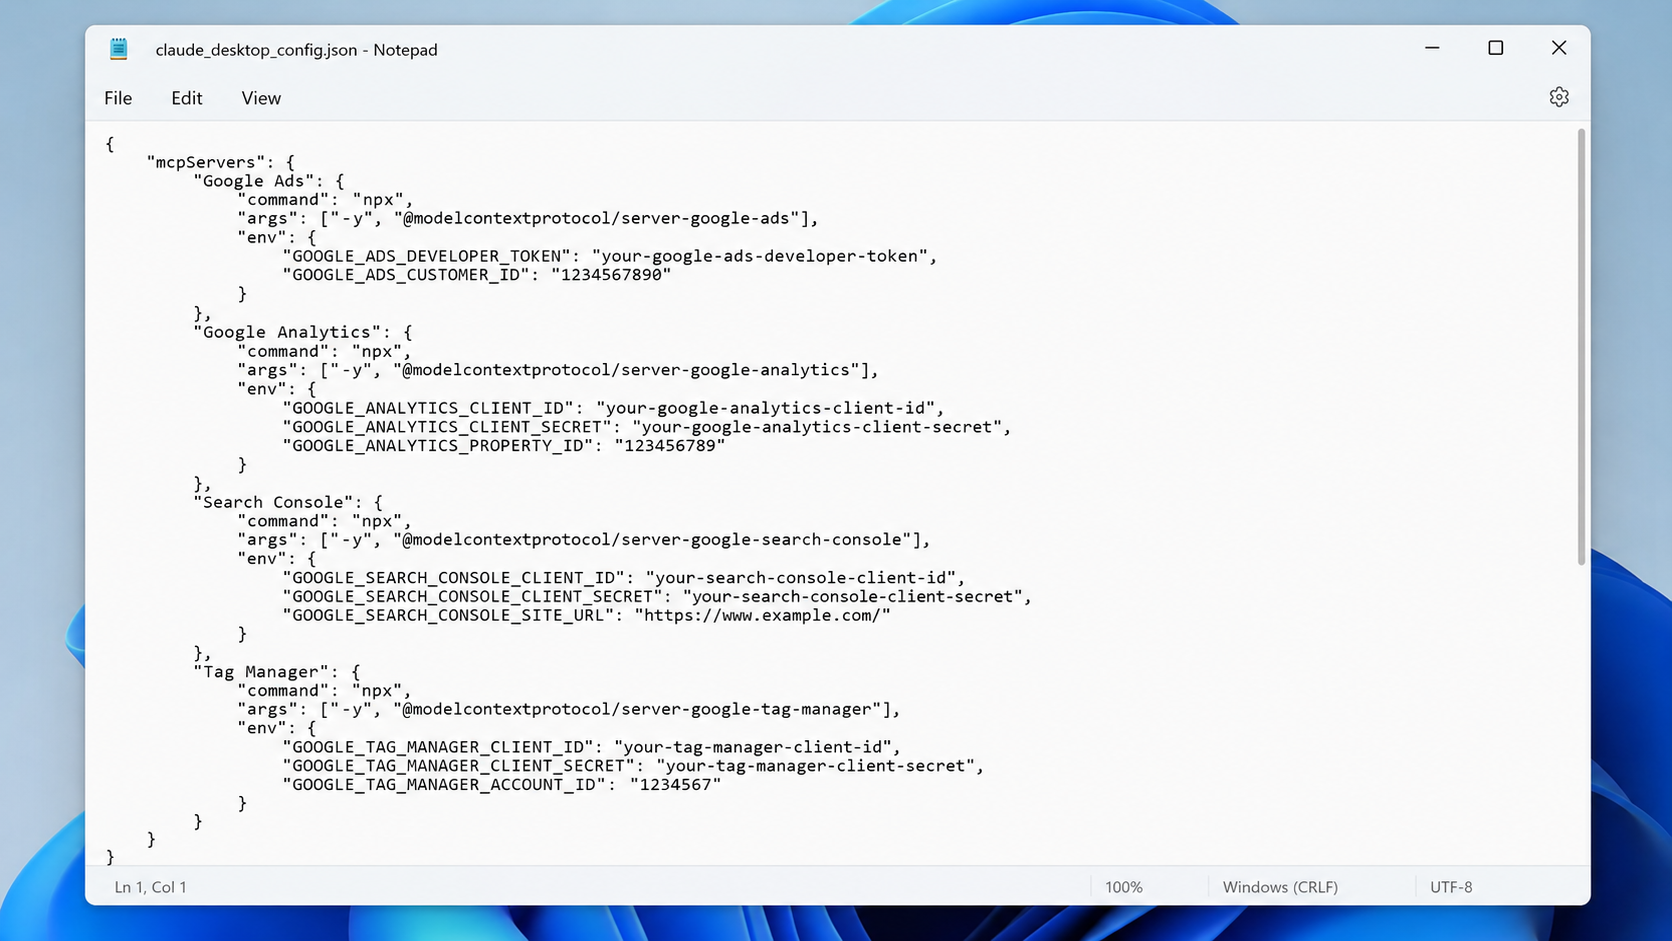Open the File menu

click(x=118, y=98)
